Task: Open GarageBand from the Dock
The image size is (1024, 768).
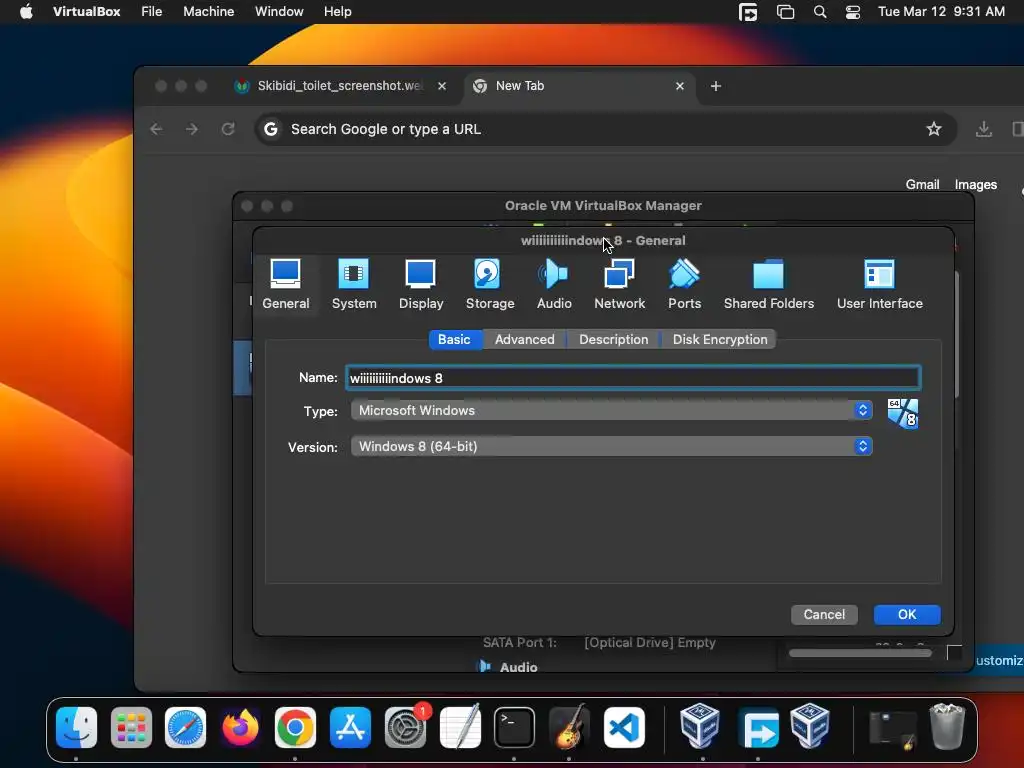Action: (569, 728)
